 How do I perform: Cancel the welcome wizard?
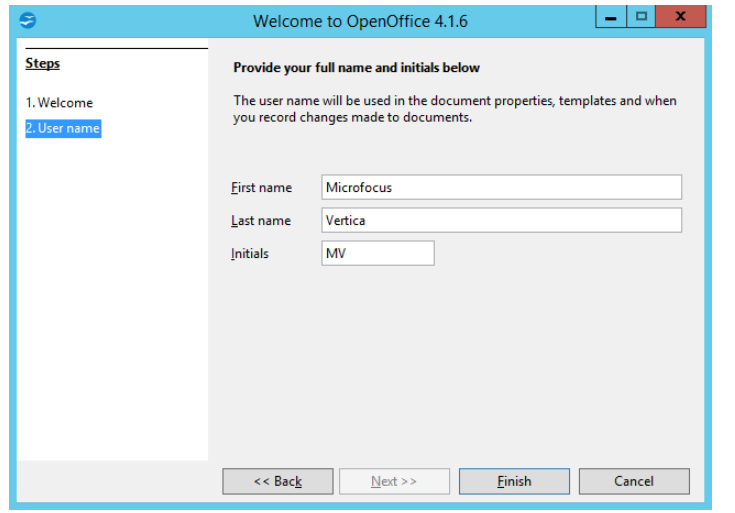click(634, 481)
